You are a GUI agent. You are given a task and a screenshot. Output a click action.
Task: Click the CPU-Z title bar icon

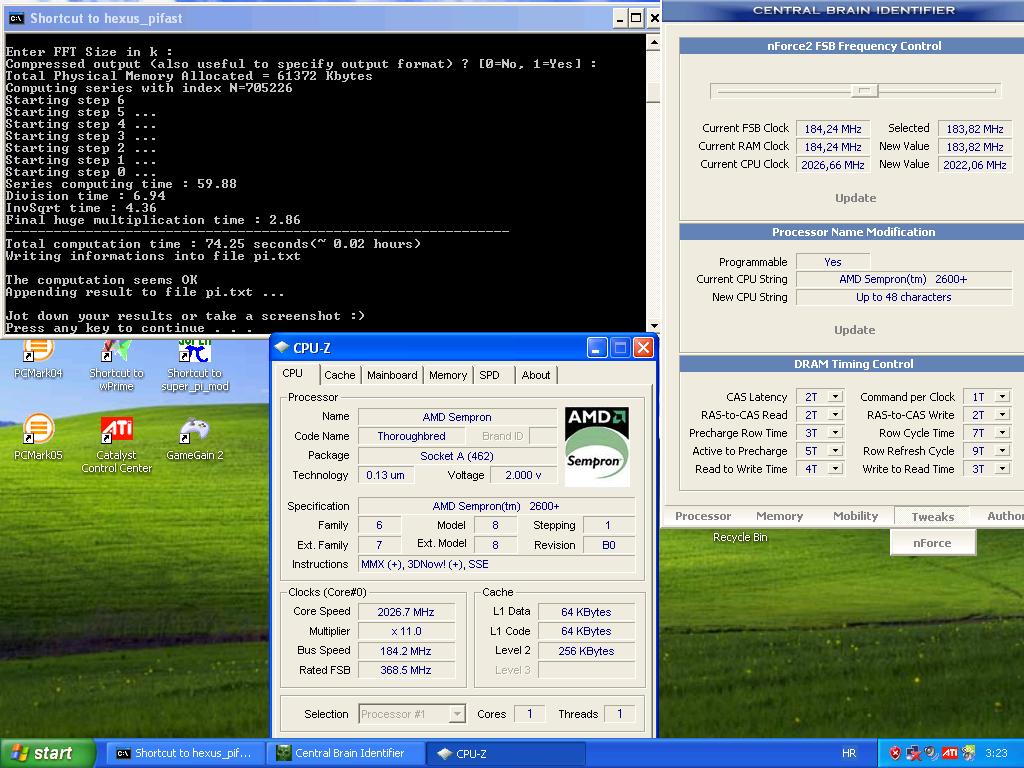282,347
